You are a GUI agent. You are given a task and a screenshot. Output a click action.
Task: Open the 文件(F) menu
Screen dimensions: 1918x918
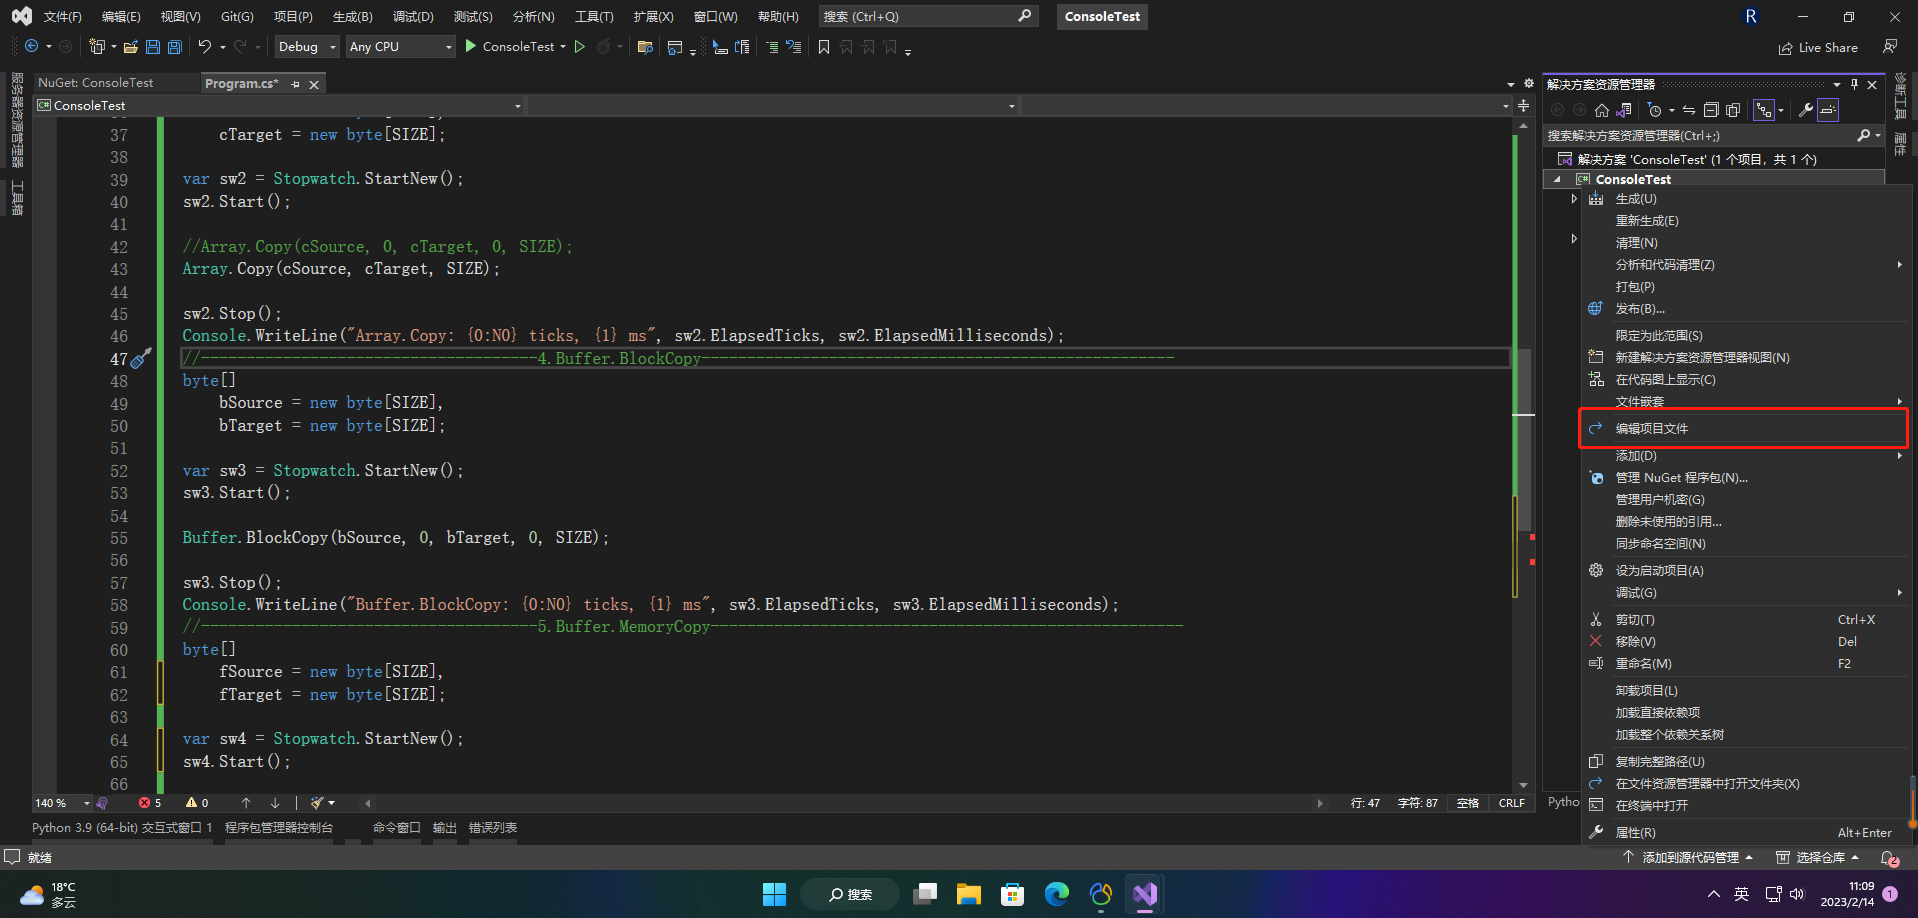[62, 17]
